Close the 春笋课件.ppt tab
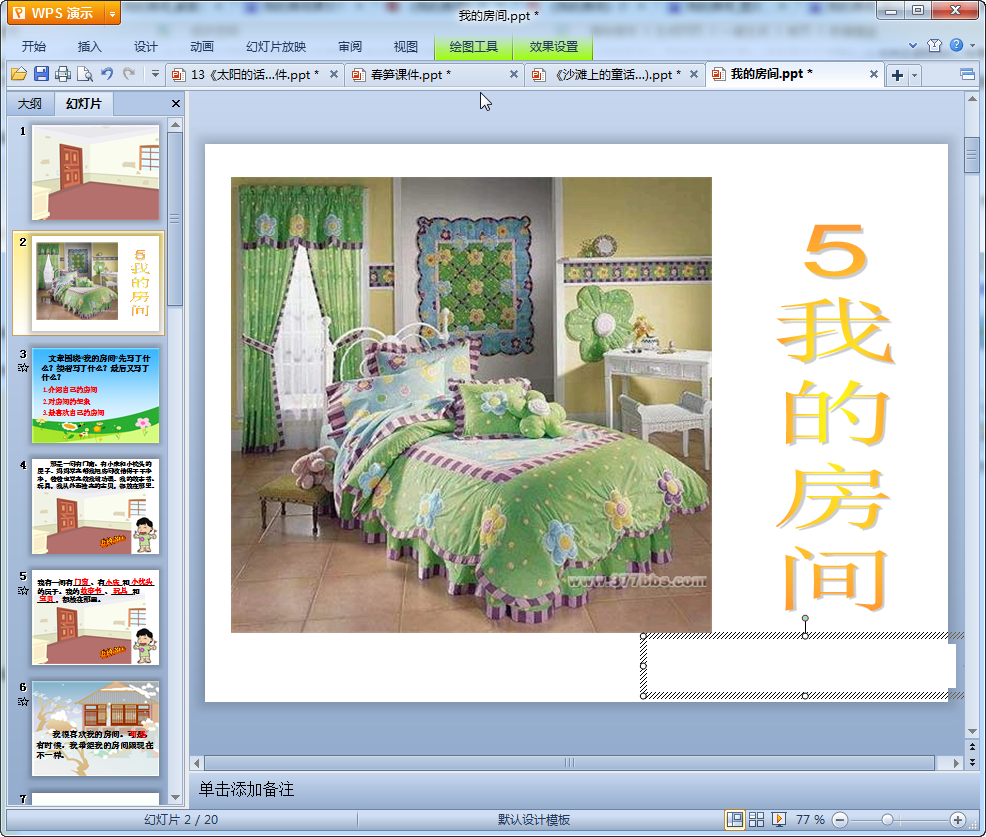This screenshot has width=986, height=837. coord(514,74)
